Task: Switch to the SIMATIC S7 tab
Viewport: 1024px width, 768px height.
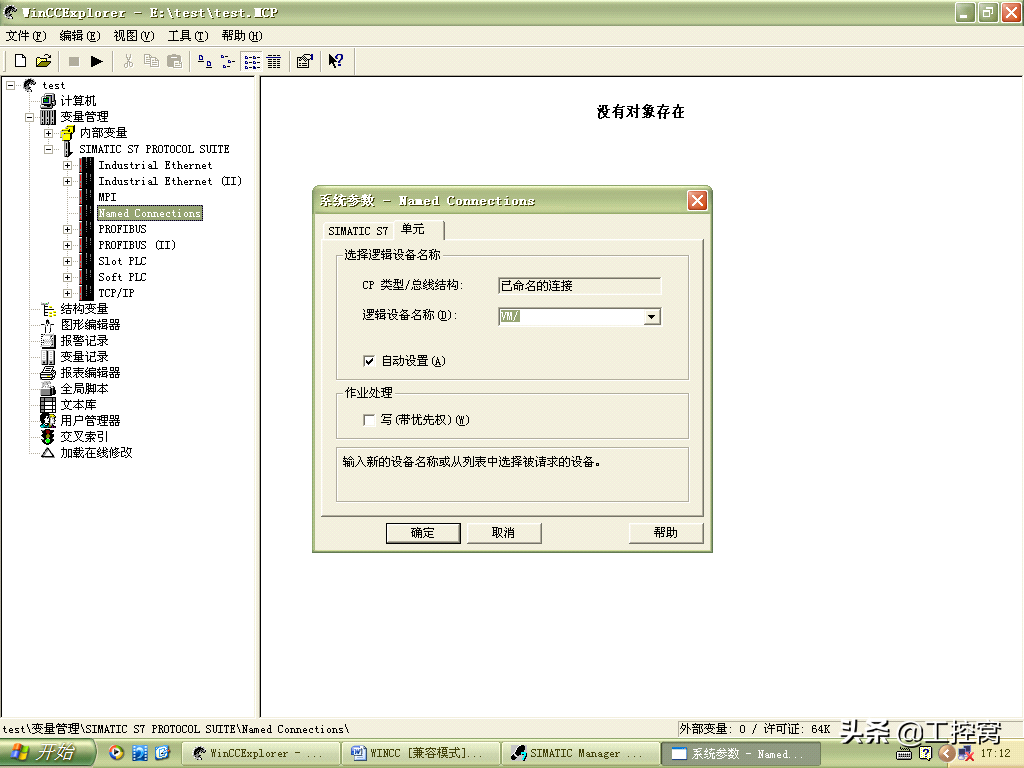Action: coord(357,231)
